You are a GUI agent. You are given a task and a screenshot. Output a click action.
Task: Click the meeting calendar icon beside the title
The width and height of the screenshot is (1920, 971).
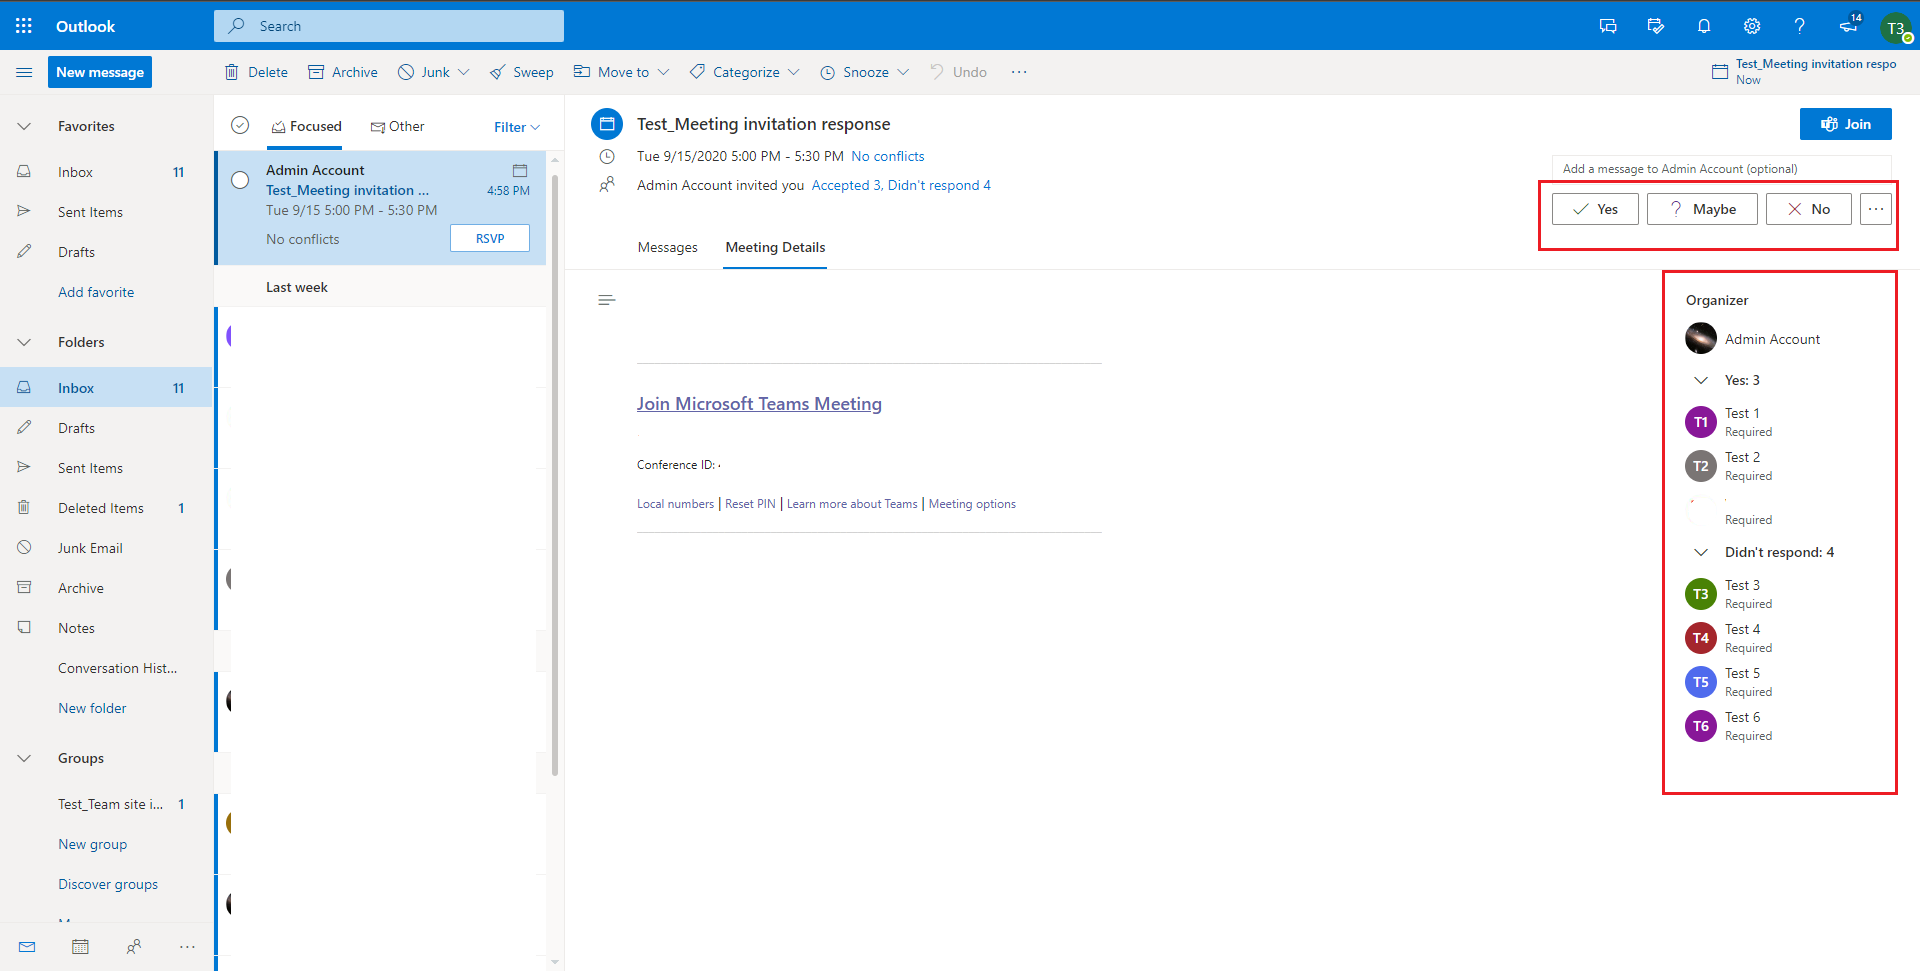tap(607, 124)
